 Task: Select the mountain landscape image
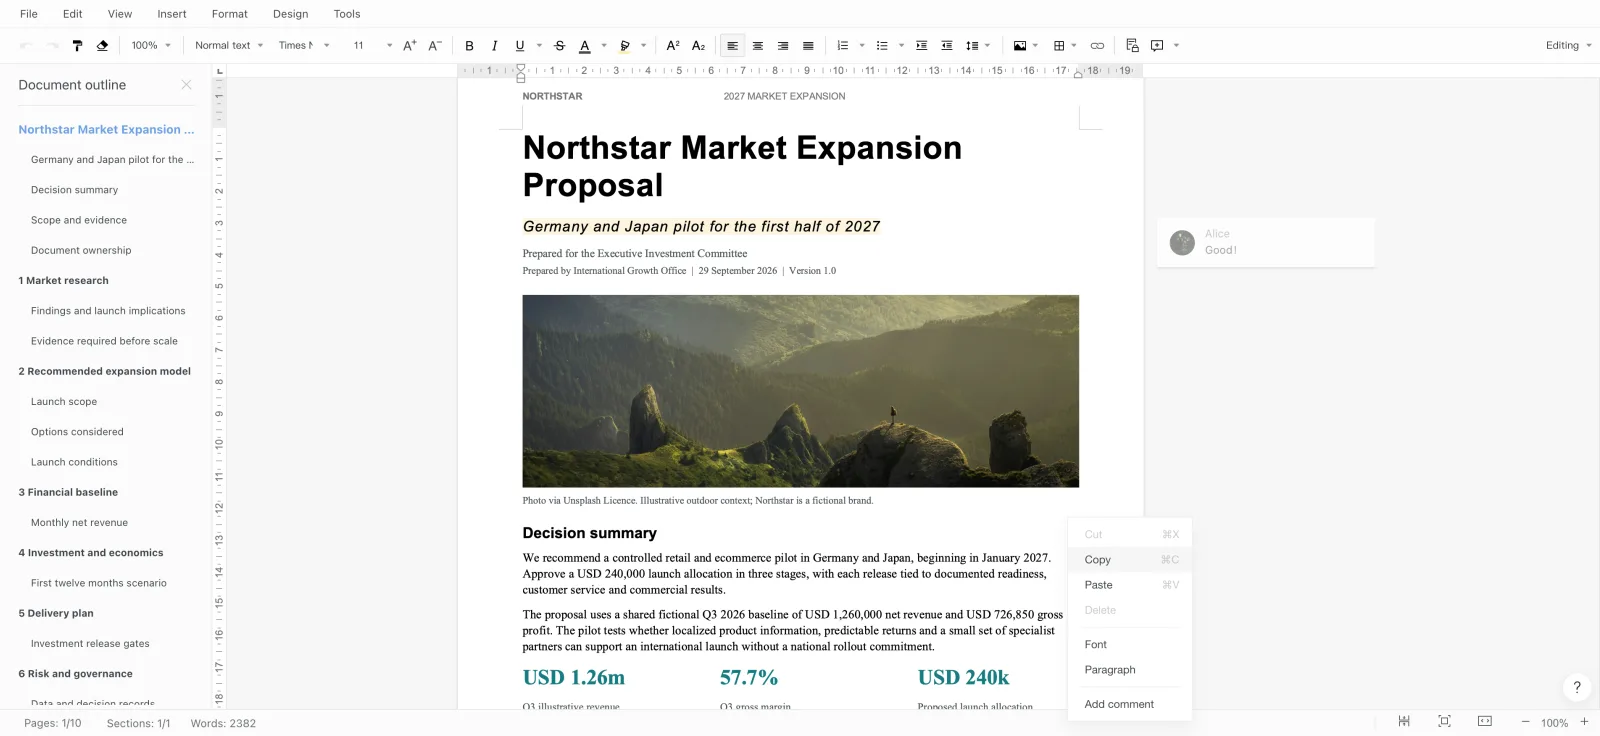click(x=800, y=391)
